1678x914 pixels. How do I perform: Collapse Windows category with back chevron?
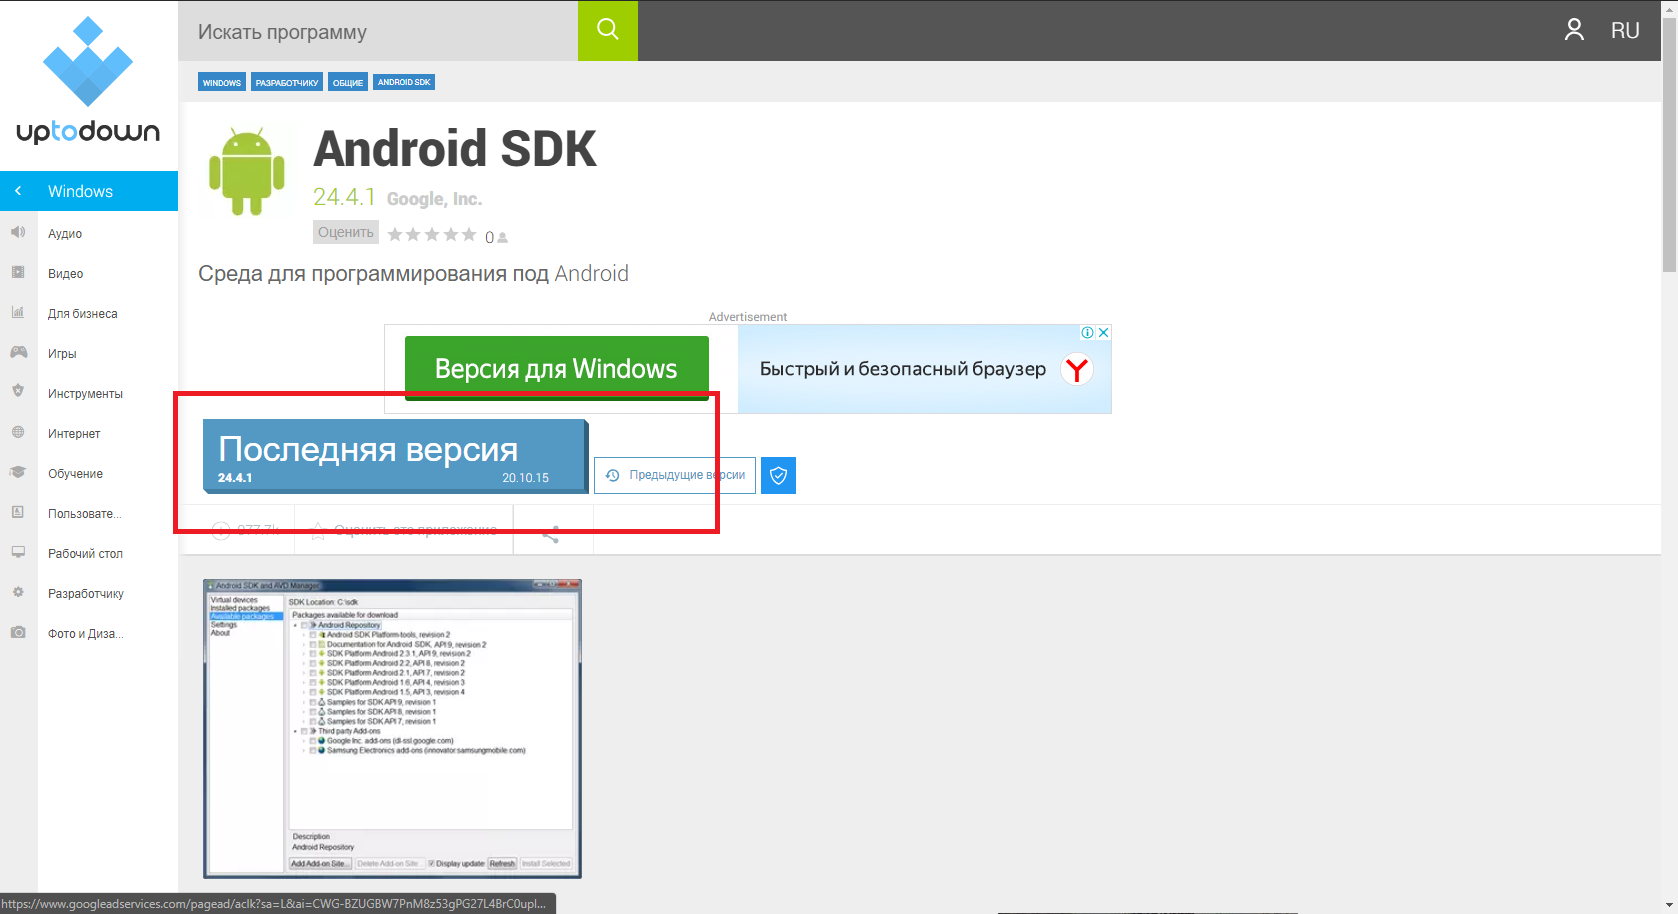[x=18, y=191]
